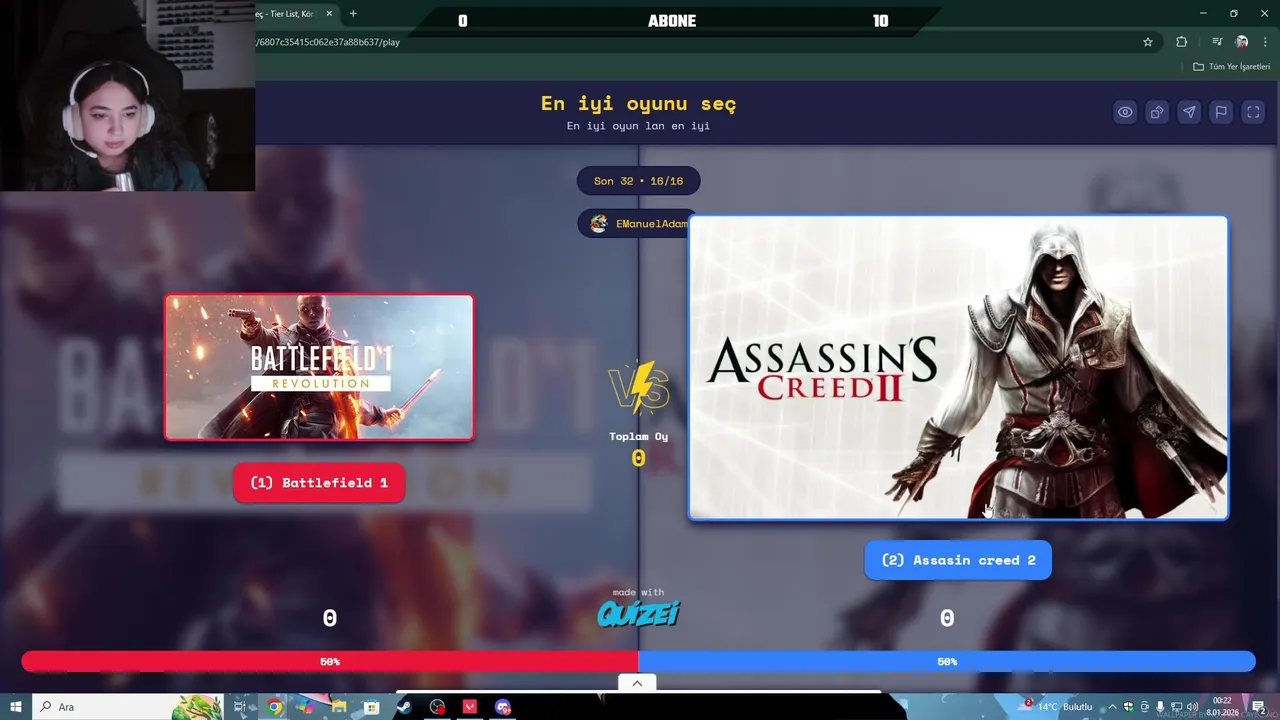
Task: Click the paper plane share icon
Action: [x=1189, y=112]
